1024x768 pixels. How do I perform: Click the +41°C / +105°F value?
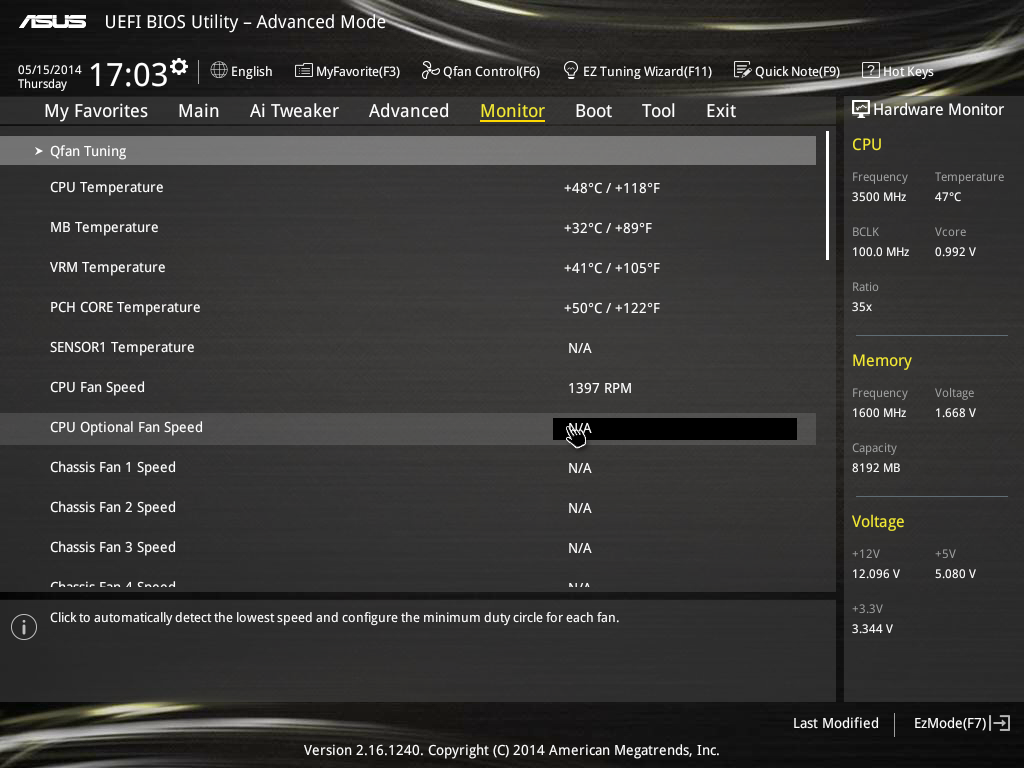pyautogui.click(x=612, y=268)
